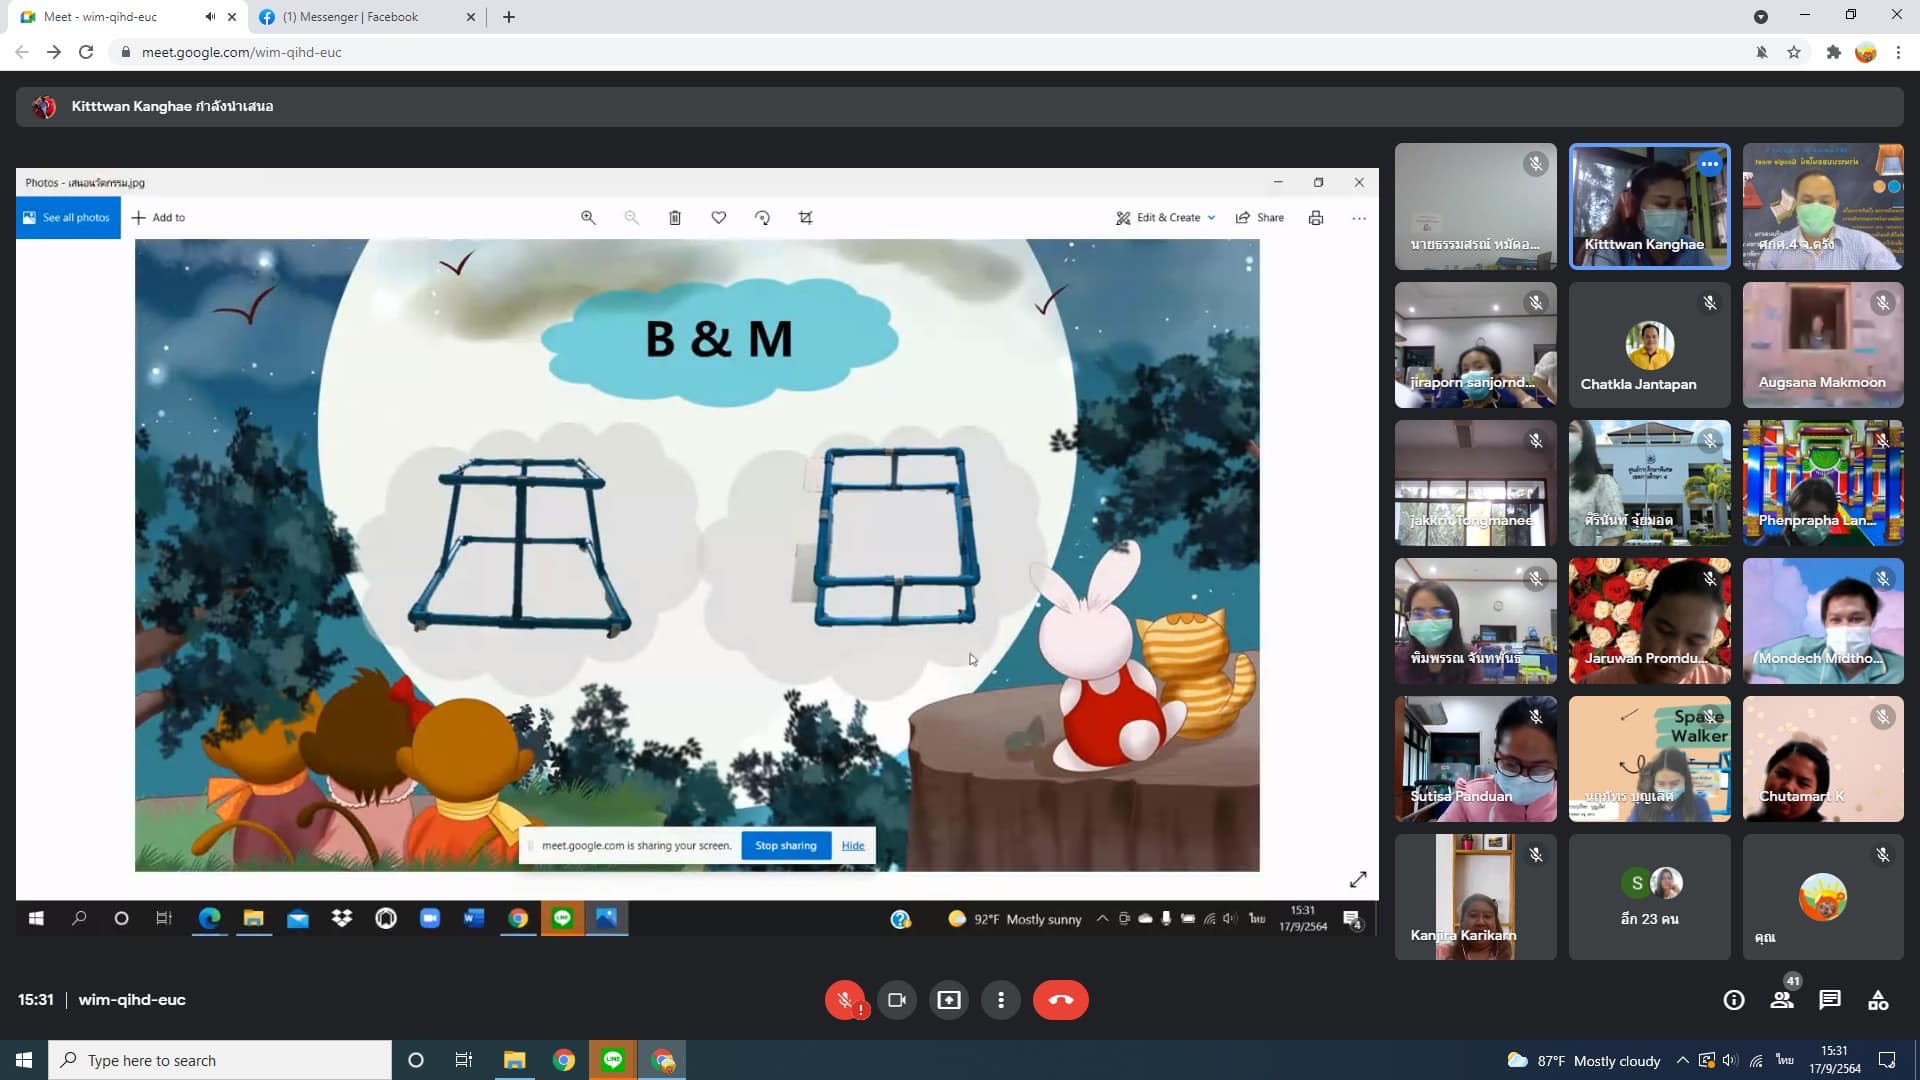Open volume icon in system tray
This screenshot has width=1920, height=1080.
tap(1731, 1060)
